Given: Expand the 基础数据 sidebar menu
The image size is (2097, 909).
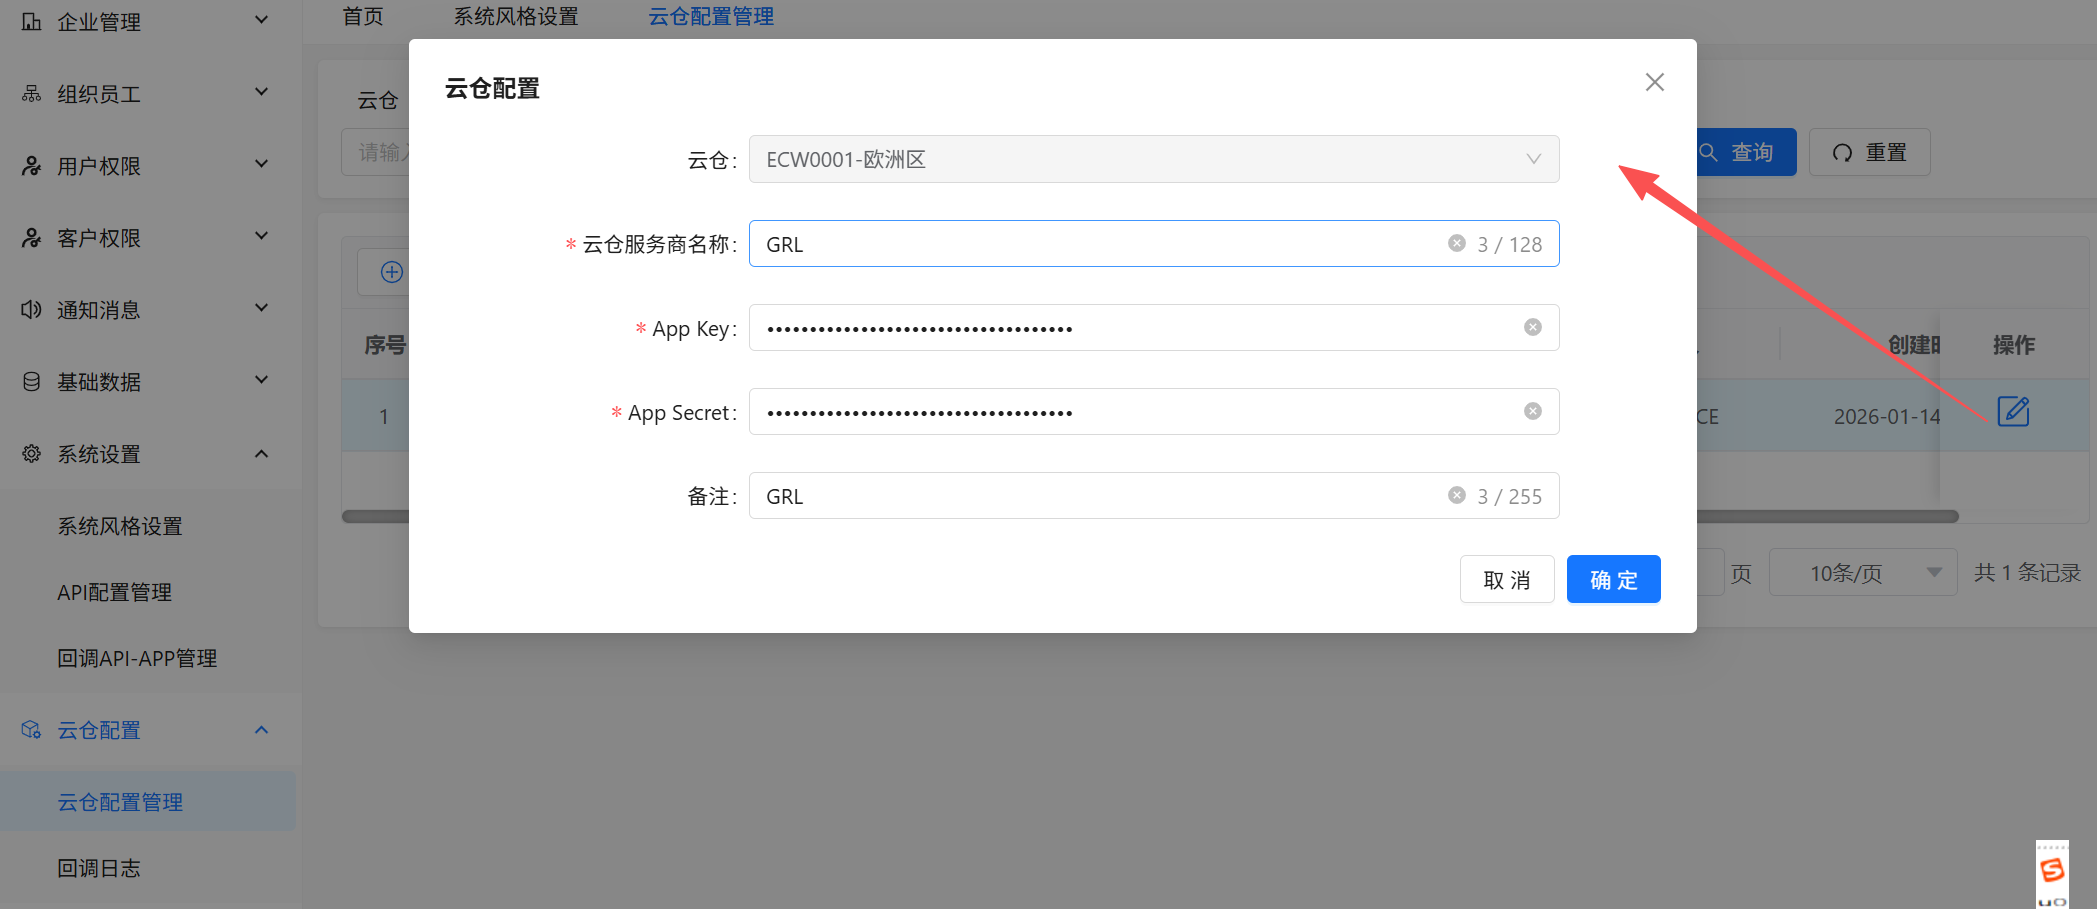Looking at the screenshot, I should [146, 382].
